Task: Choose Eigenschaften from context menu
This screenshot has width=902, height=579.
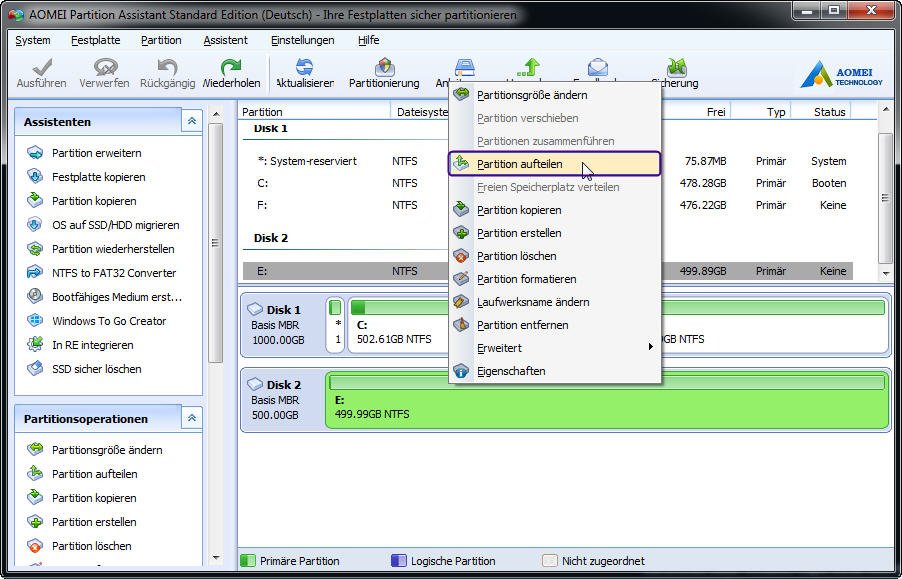Action: point(555,371)
